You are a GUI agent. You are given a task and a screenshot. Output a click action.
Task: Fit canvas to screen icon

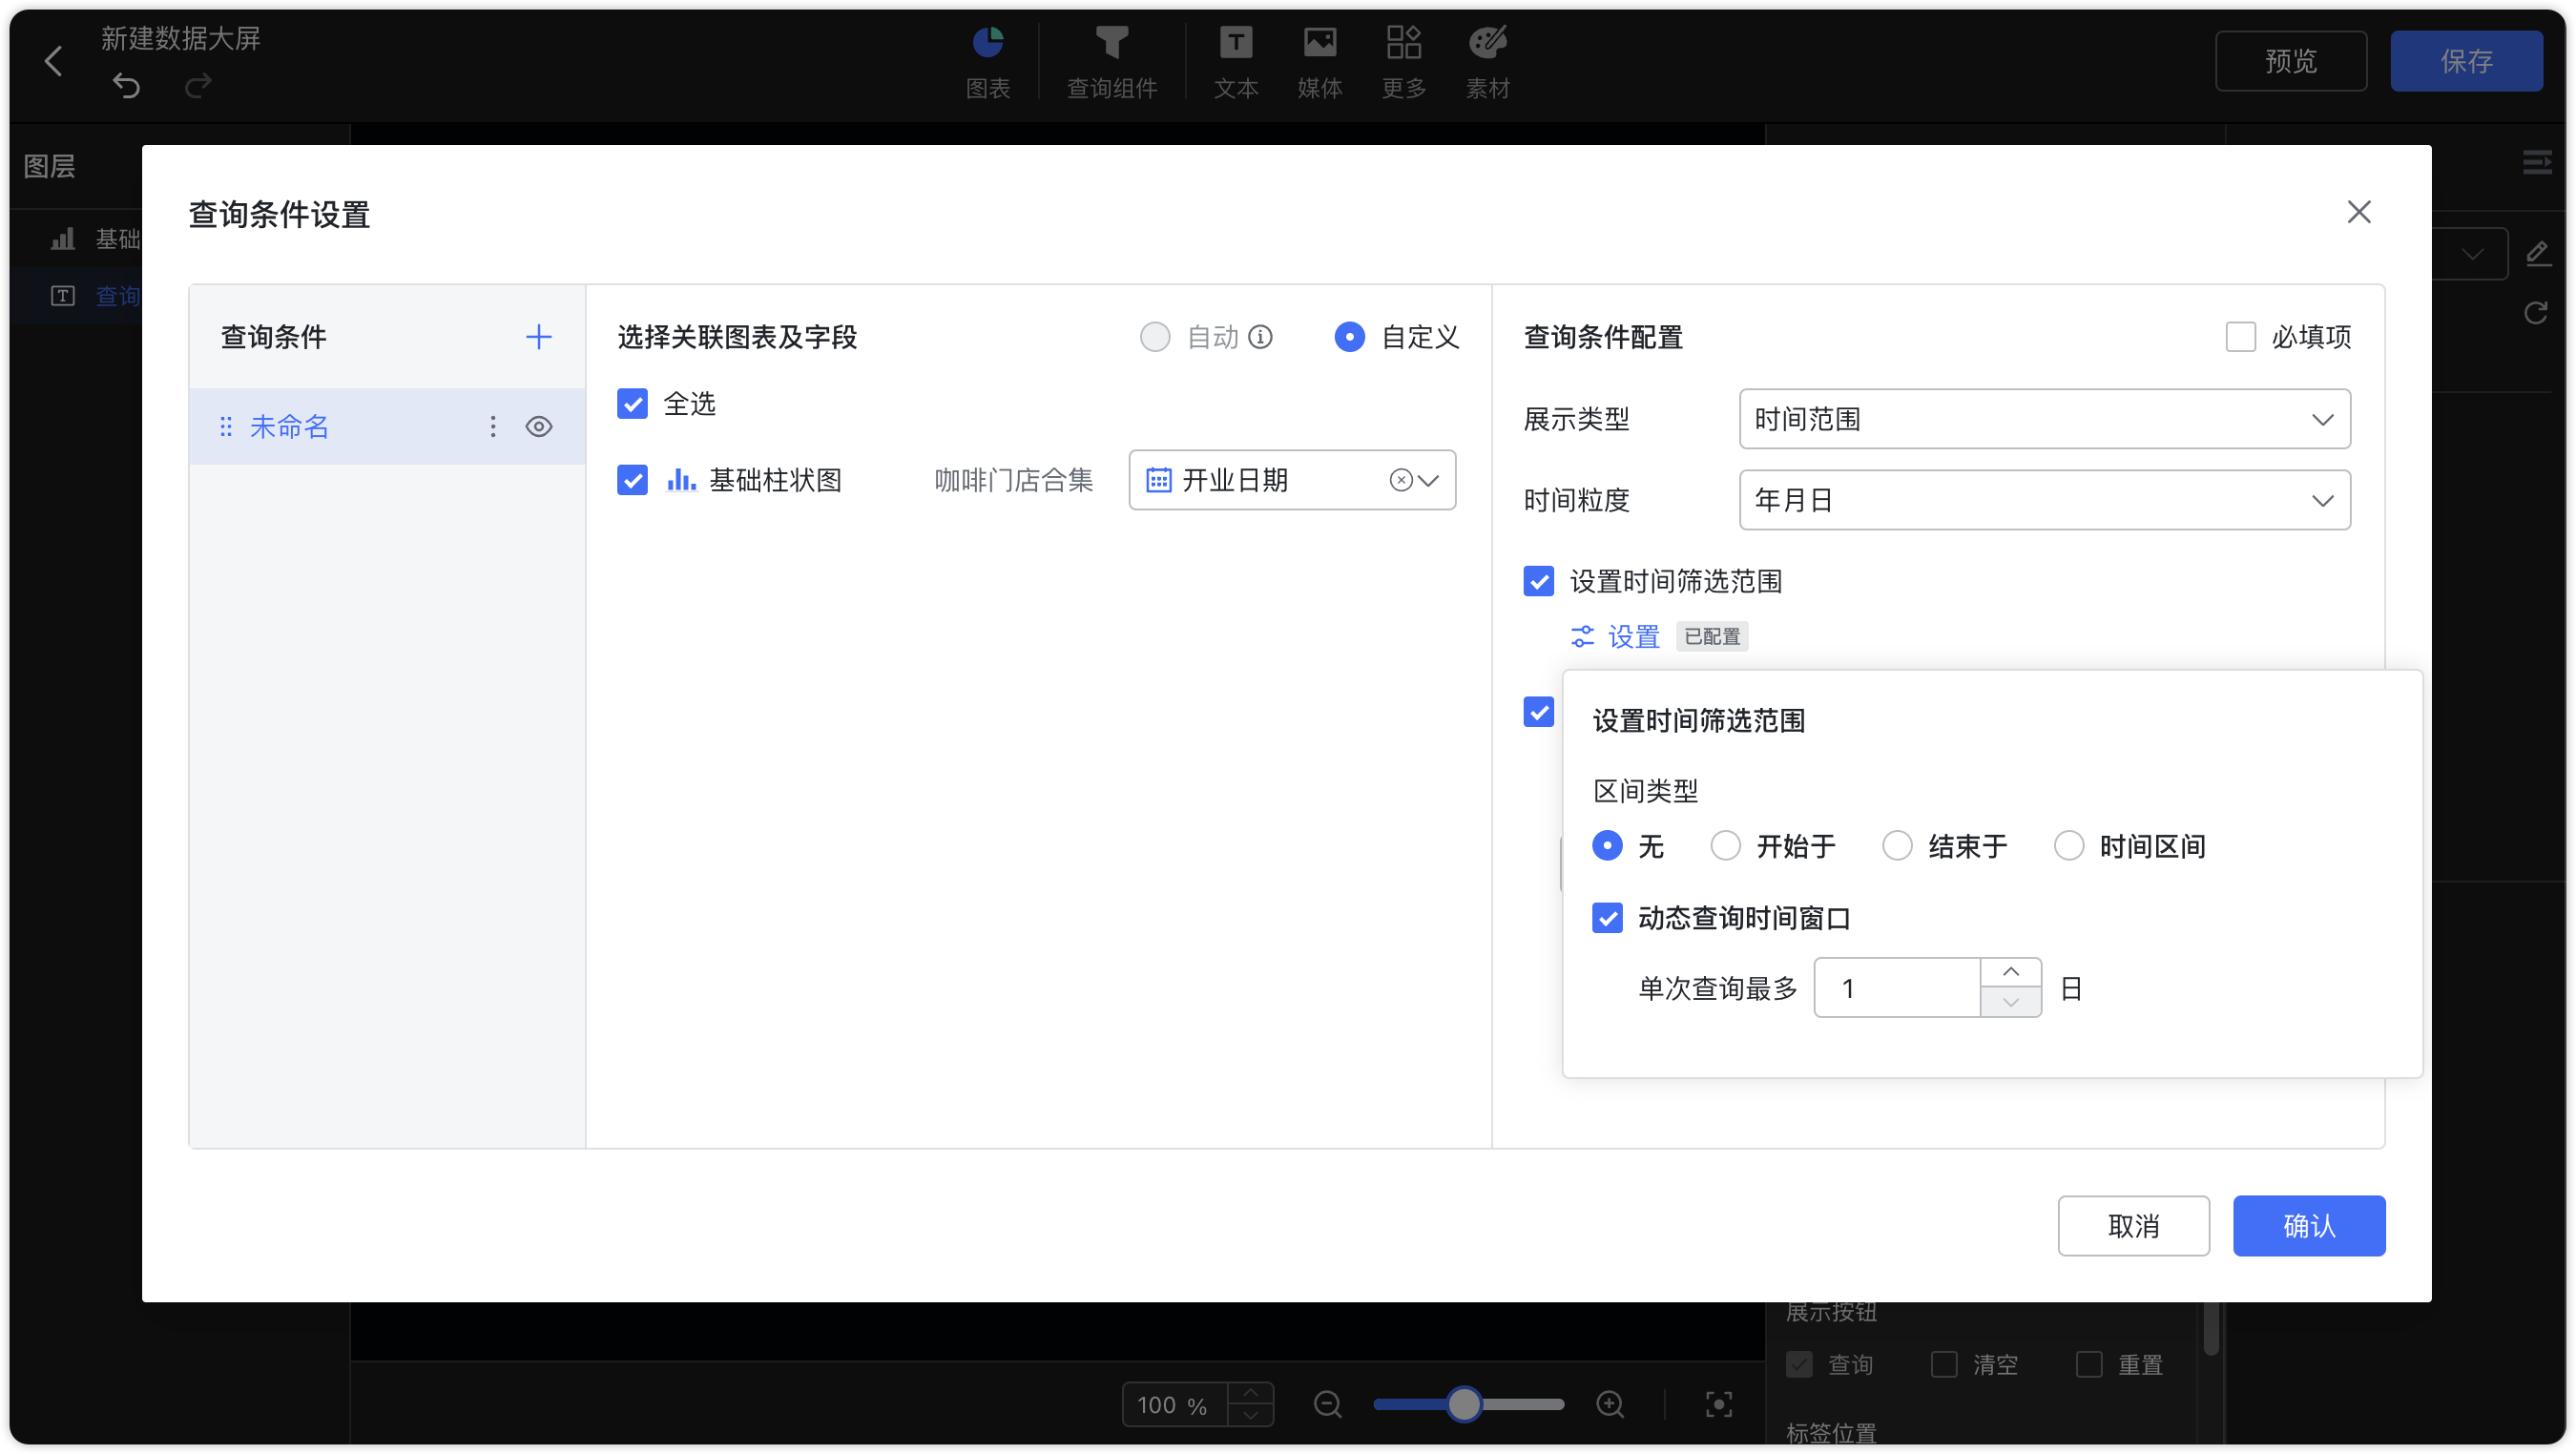click(1719, 1405)
